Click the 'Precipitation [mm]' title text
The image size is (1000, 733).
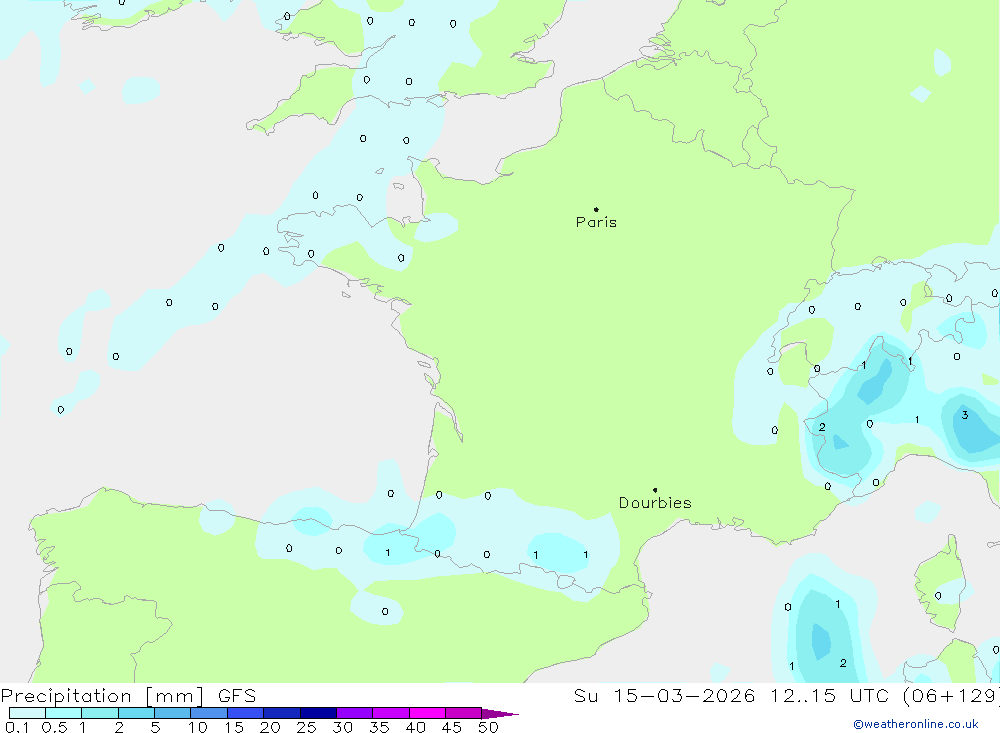tap(102, 696)
